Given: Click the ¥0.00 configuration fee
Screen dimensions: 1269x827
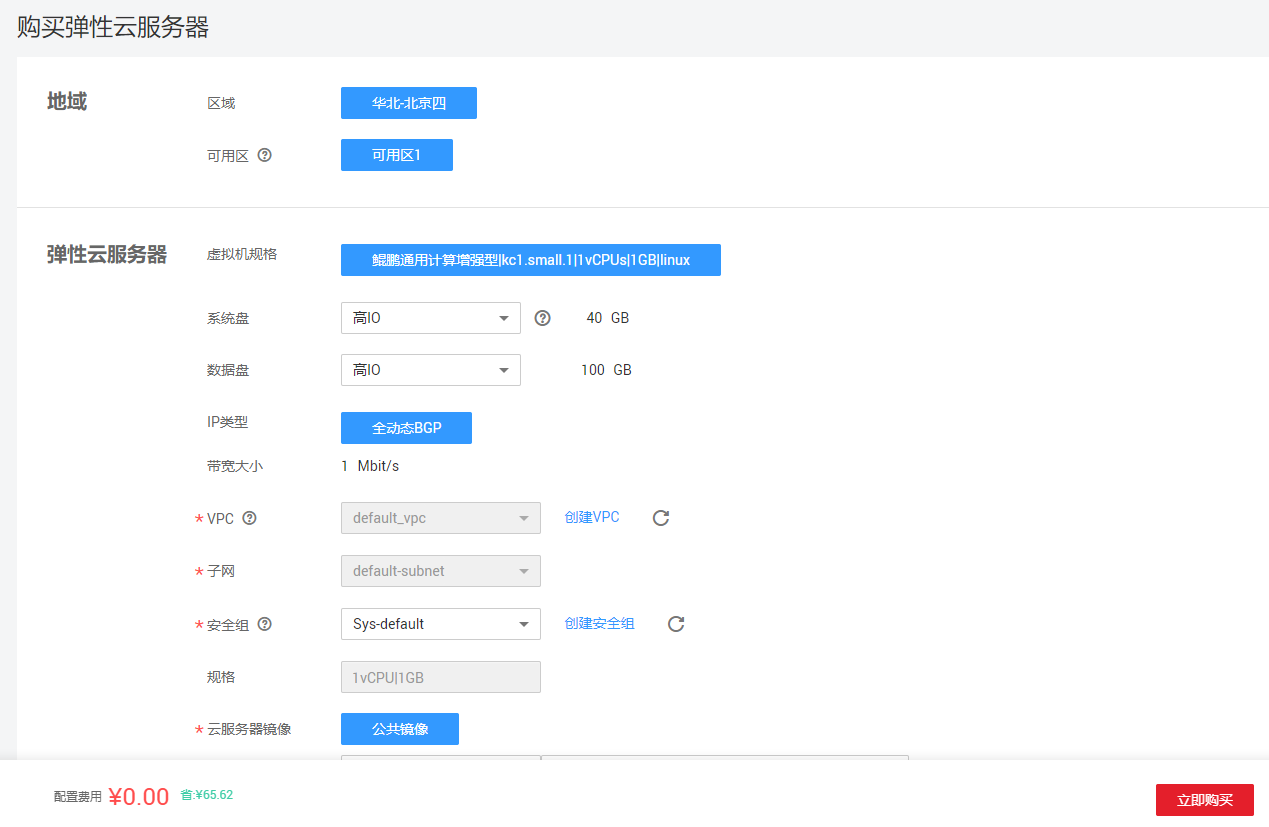Looking at the screenshot, I should [139, 797].
